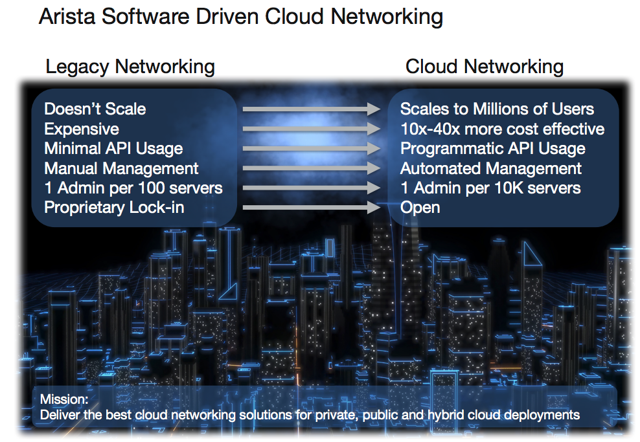Click the 'Manual Management' line
The height and width of the screenshot is (442, 640).
pyautogui.click(x=121, y=169)
